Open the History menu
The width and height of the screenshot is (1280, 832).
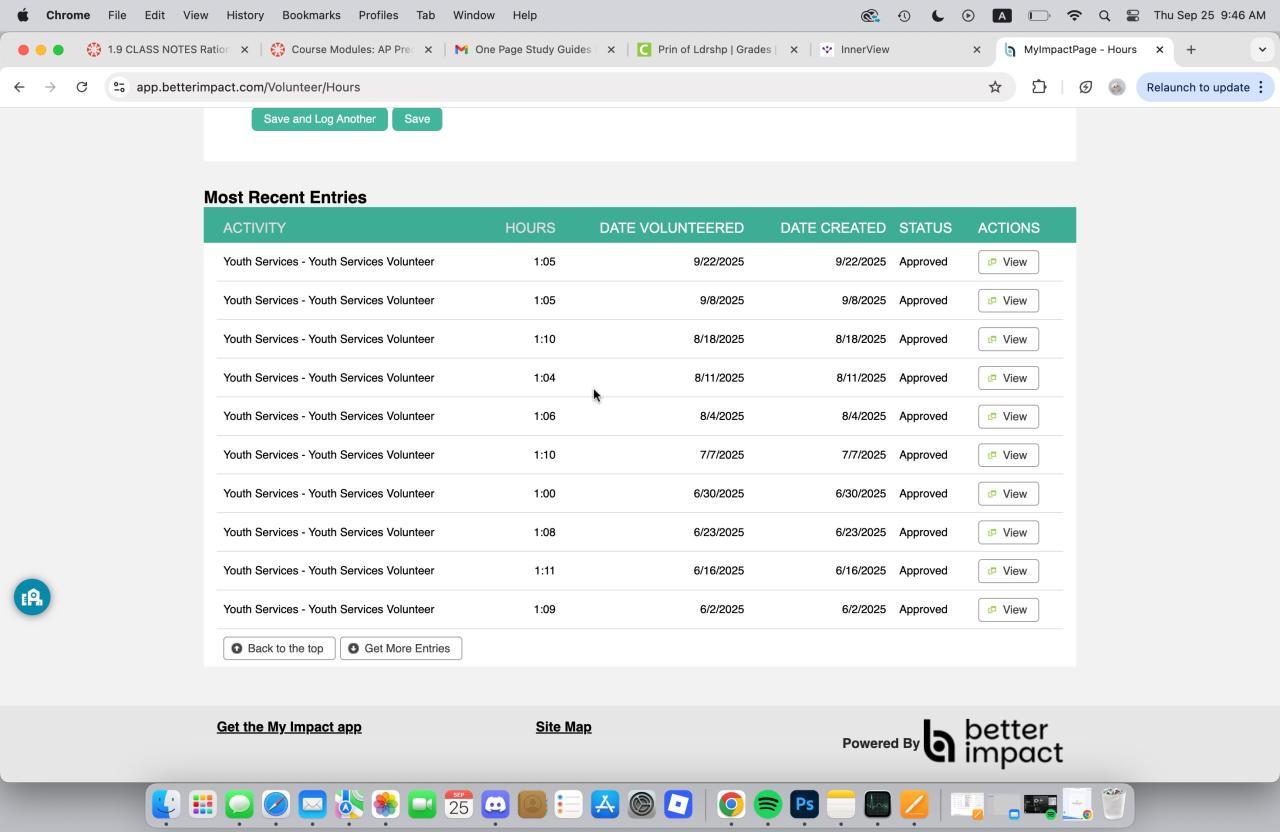tap(245, 15)
